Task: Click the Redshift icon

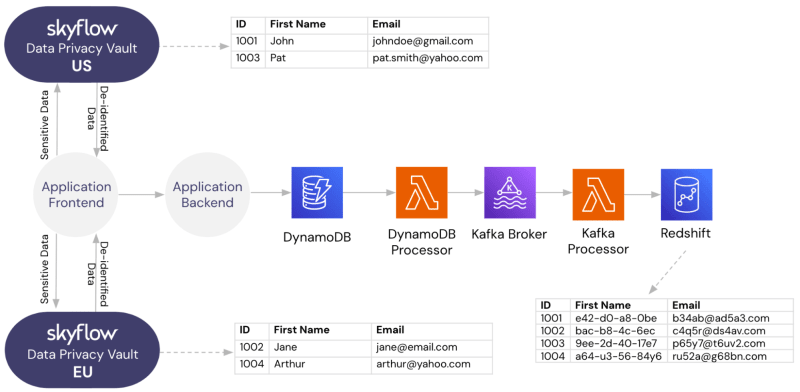Action: 686,195
